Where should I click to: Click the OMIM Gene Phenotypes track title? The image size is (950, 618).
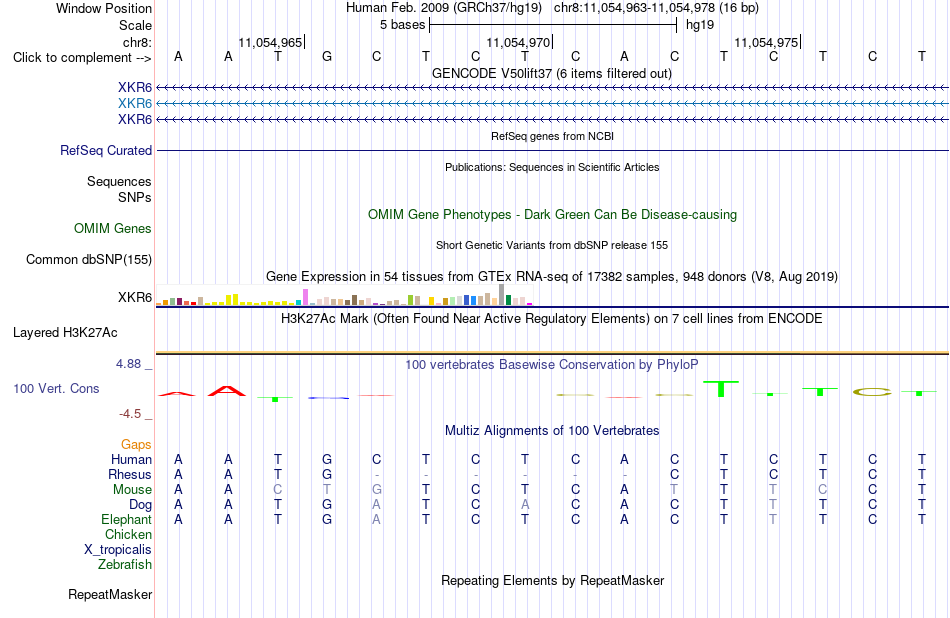tap(552, 214)
